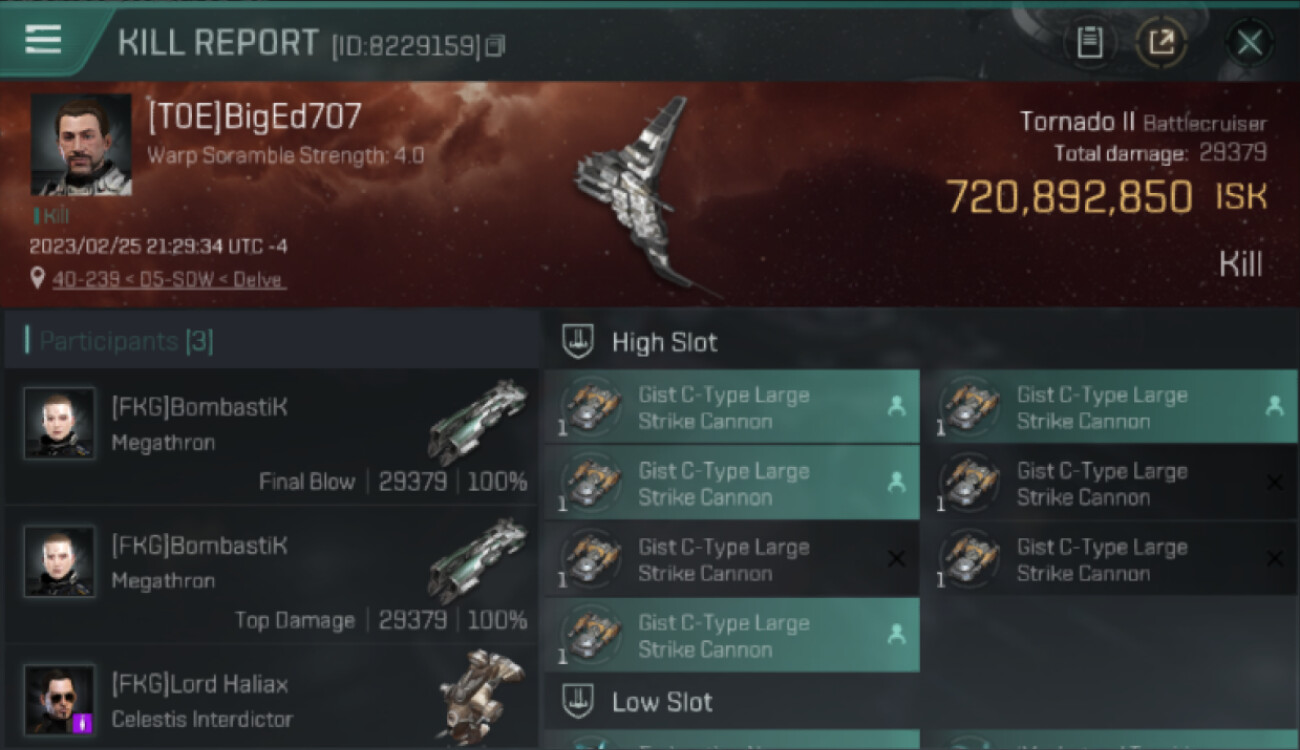
Task: Click the bottom-left Gist C-Type Strike Cannon module
Action: (x=732, y=635)
